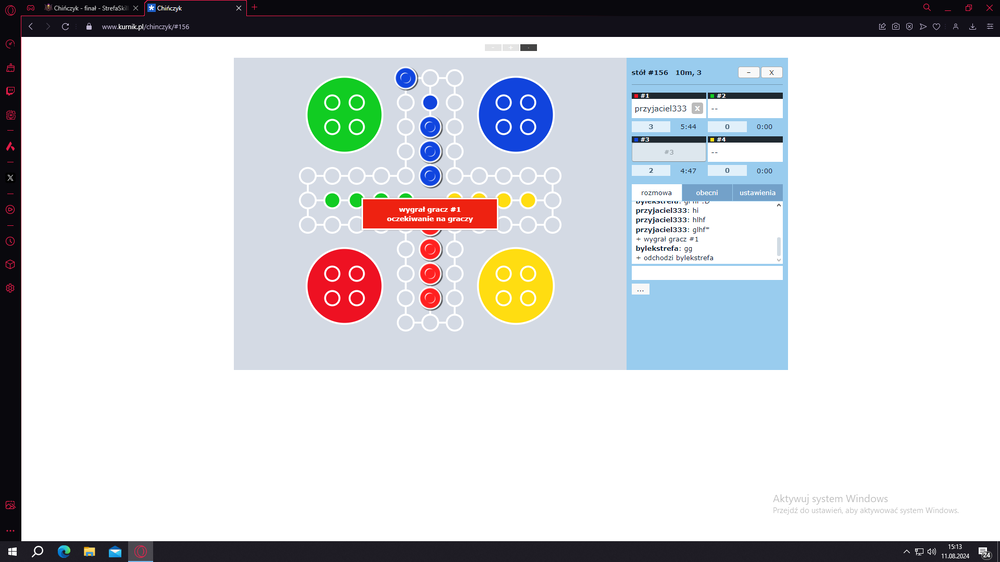Open Twitch panel in Opera sidebar

click(10, 91)
